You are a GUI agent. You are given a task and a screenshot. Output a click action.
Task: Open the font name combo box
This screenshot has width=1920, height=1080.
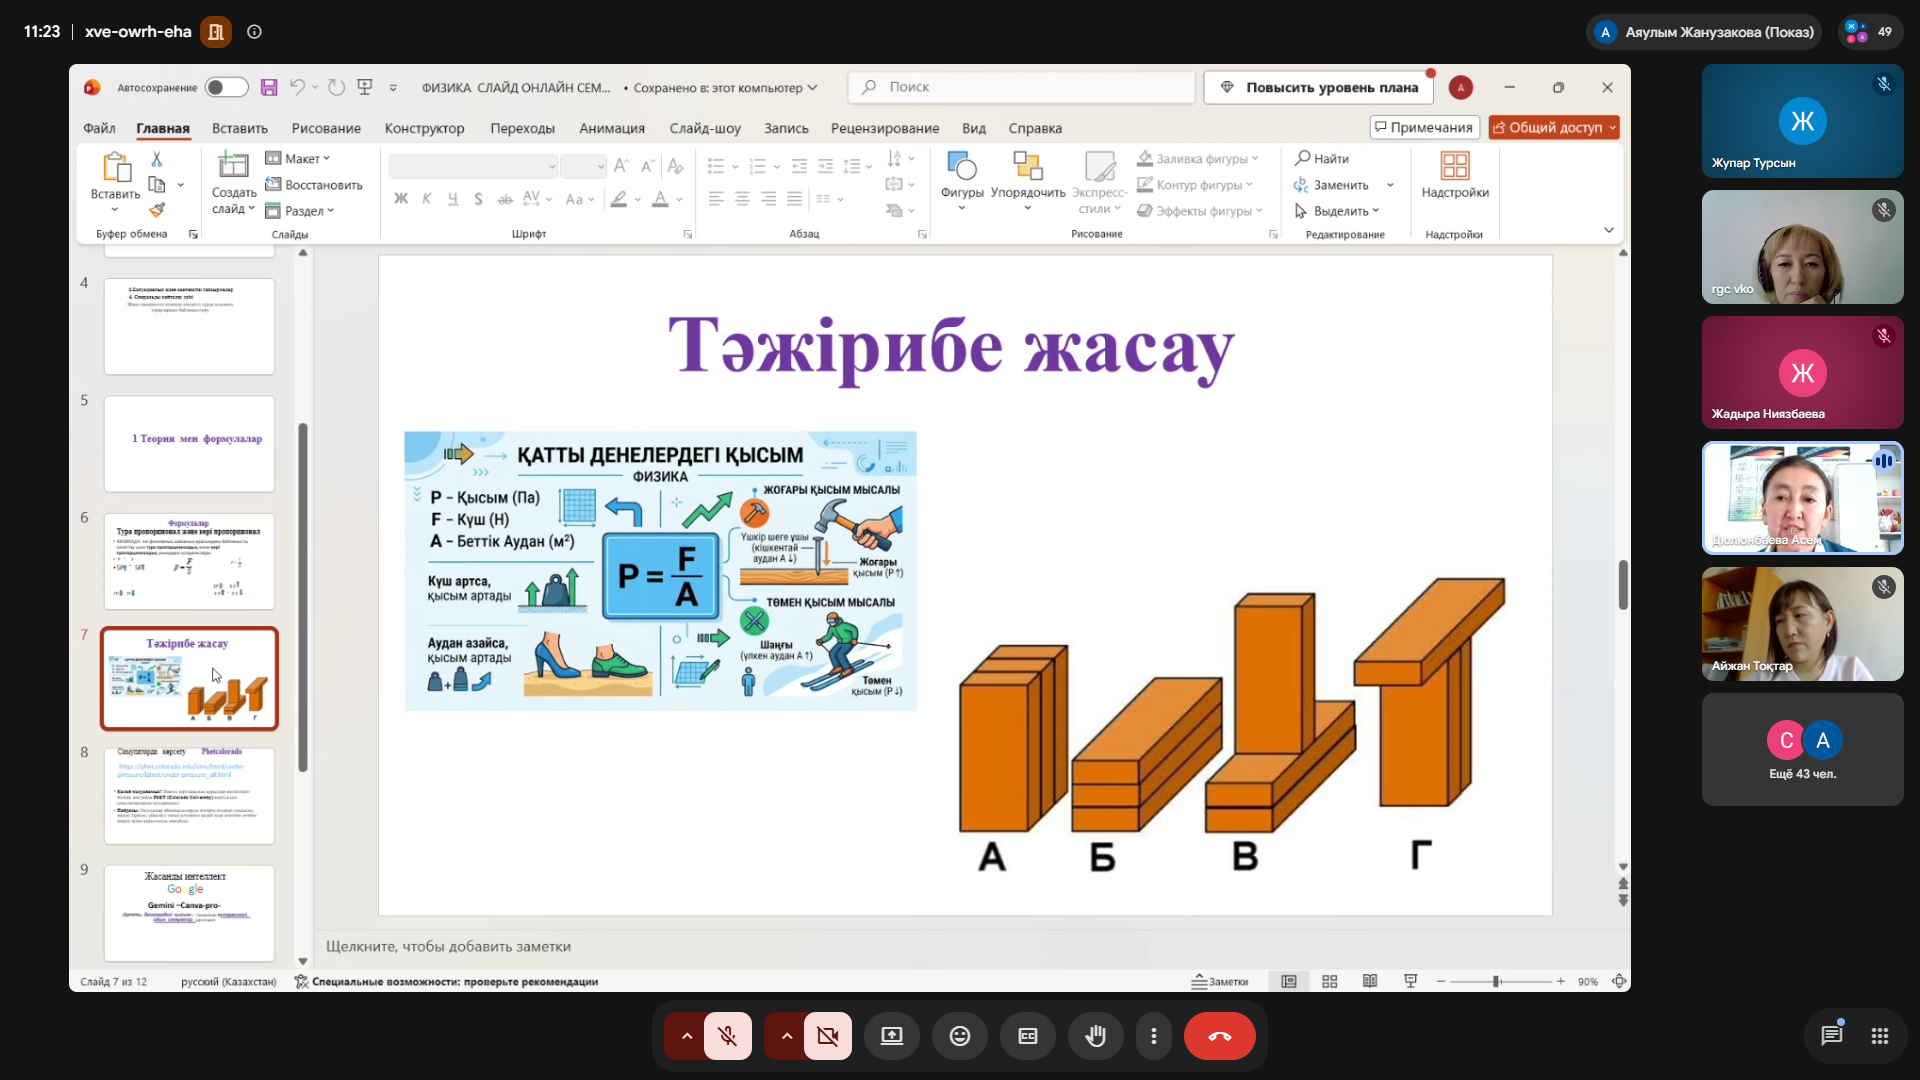pyautogui.click(x=473, y=166)
